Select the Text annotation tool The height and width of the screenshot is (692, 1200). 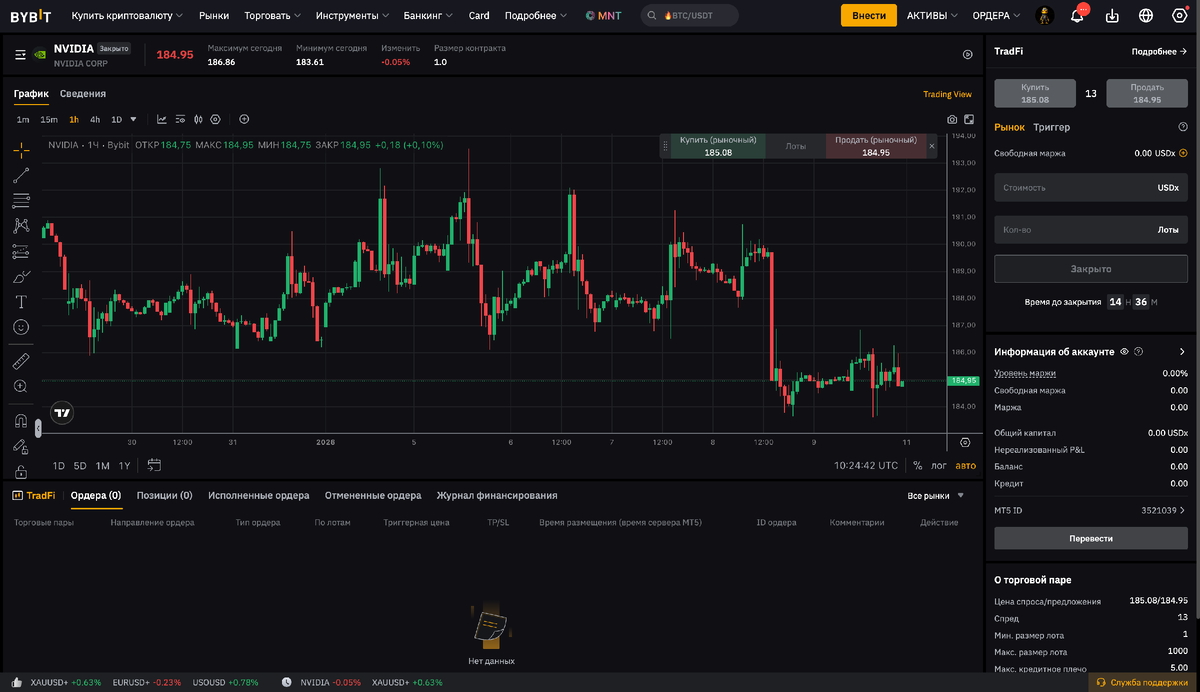pos(21,301)
